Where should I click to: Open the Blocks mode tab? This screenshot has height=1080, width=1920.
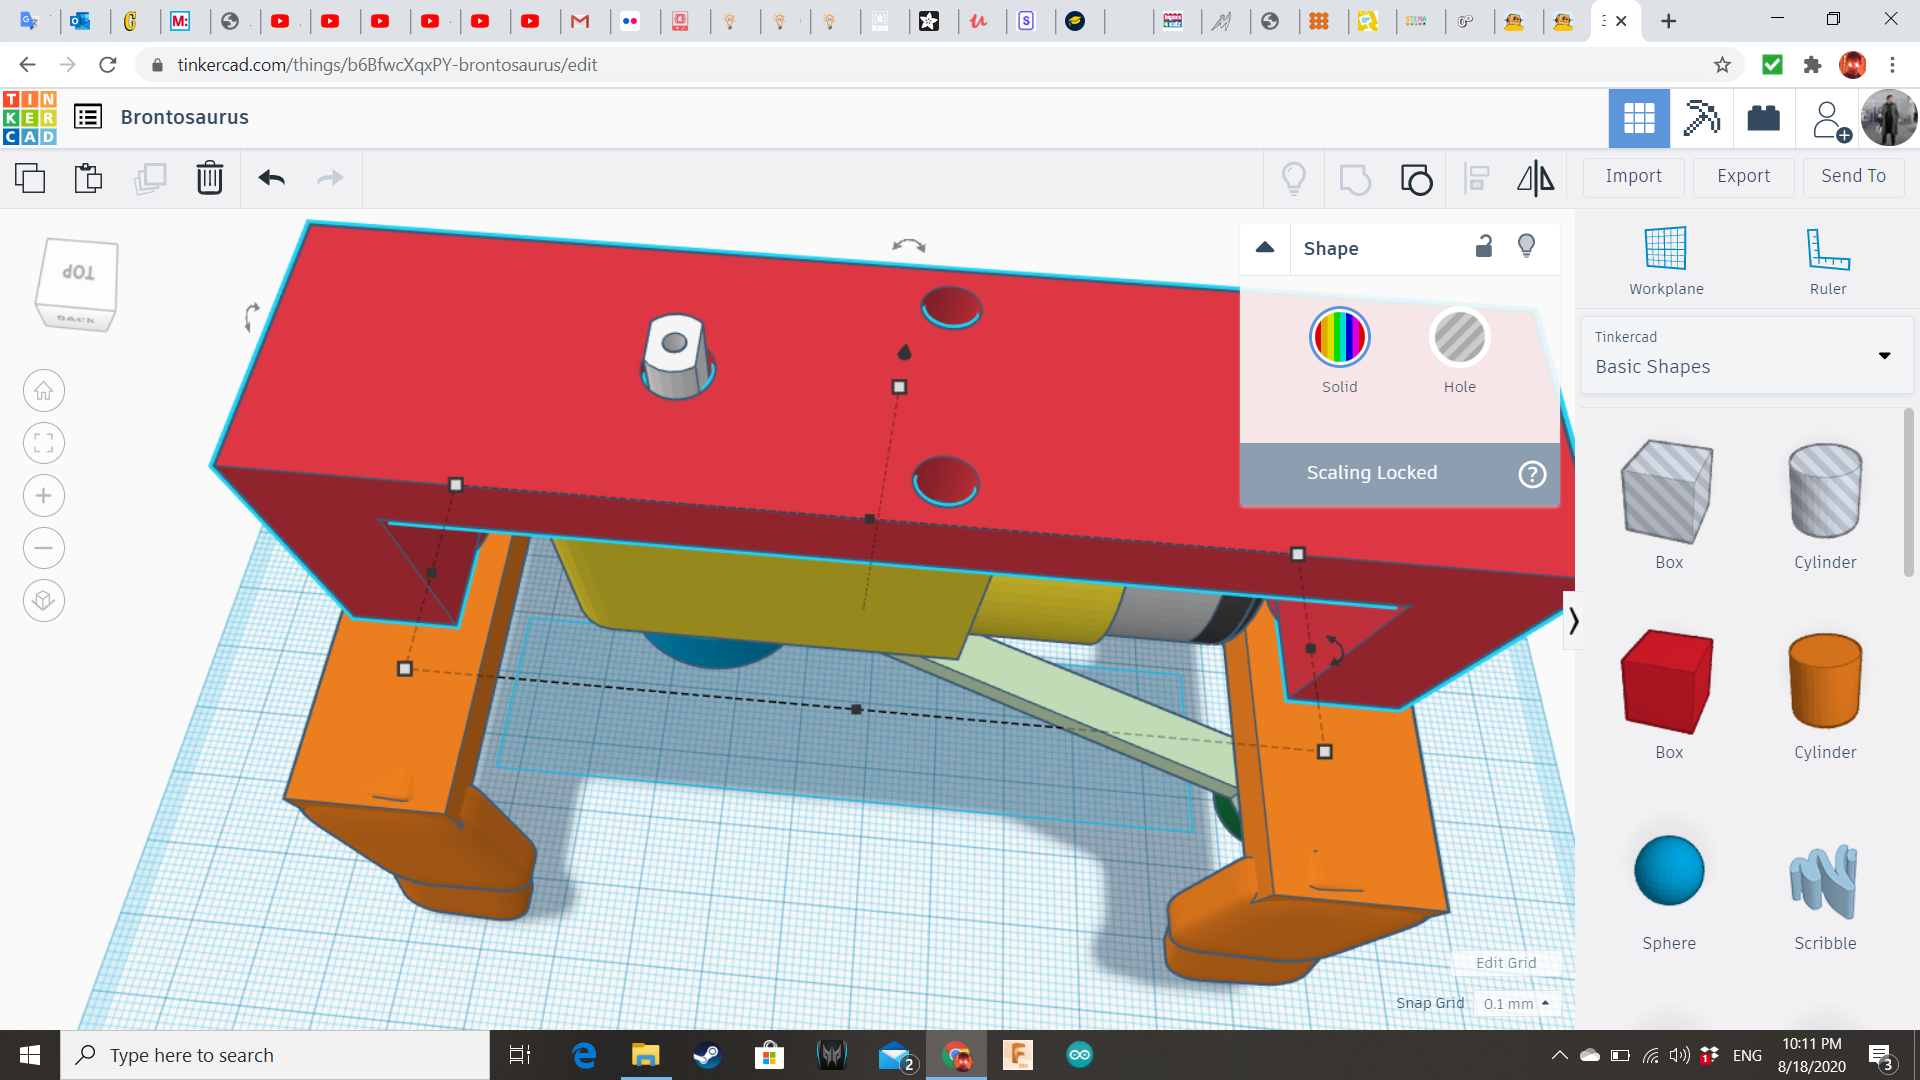tap(1701, 118)
